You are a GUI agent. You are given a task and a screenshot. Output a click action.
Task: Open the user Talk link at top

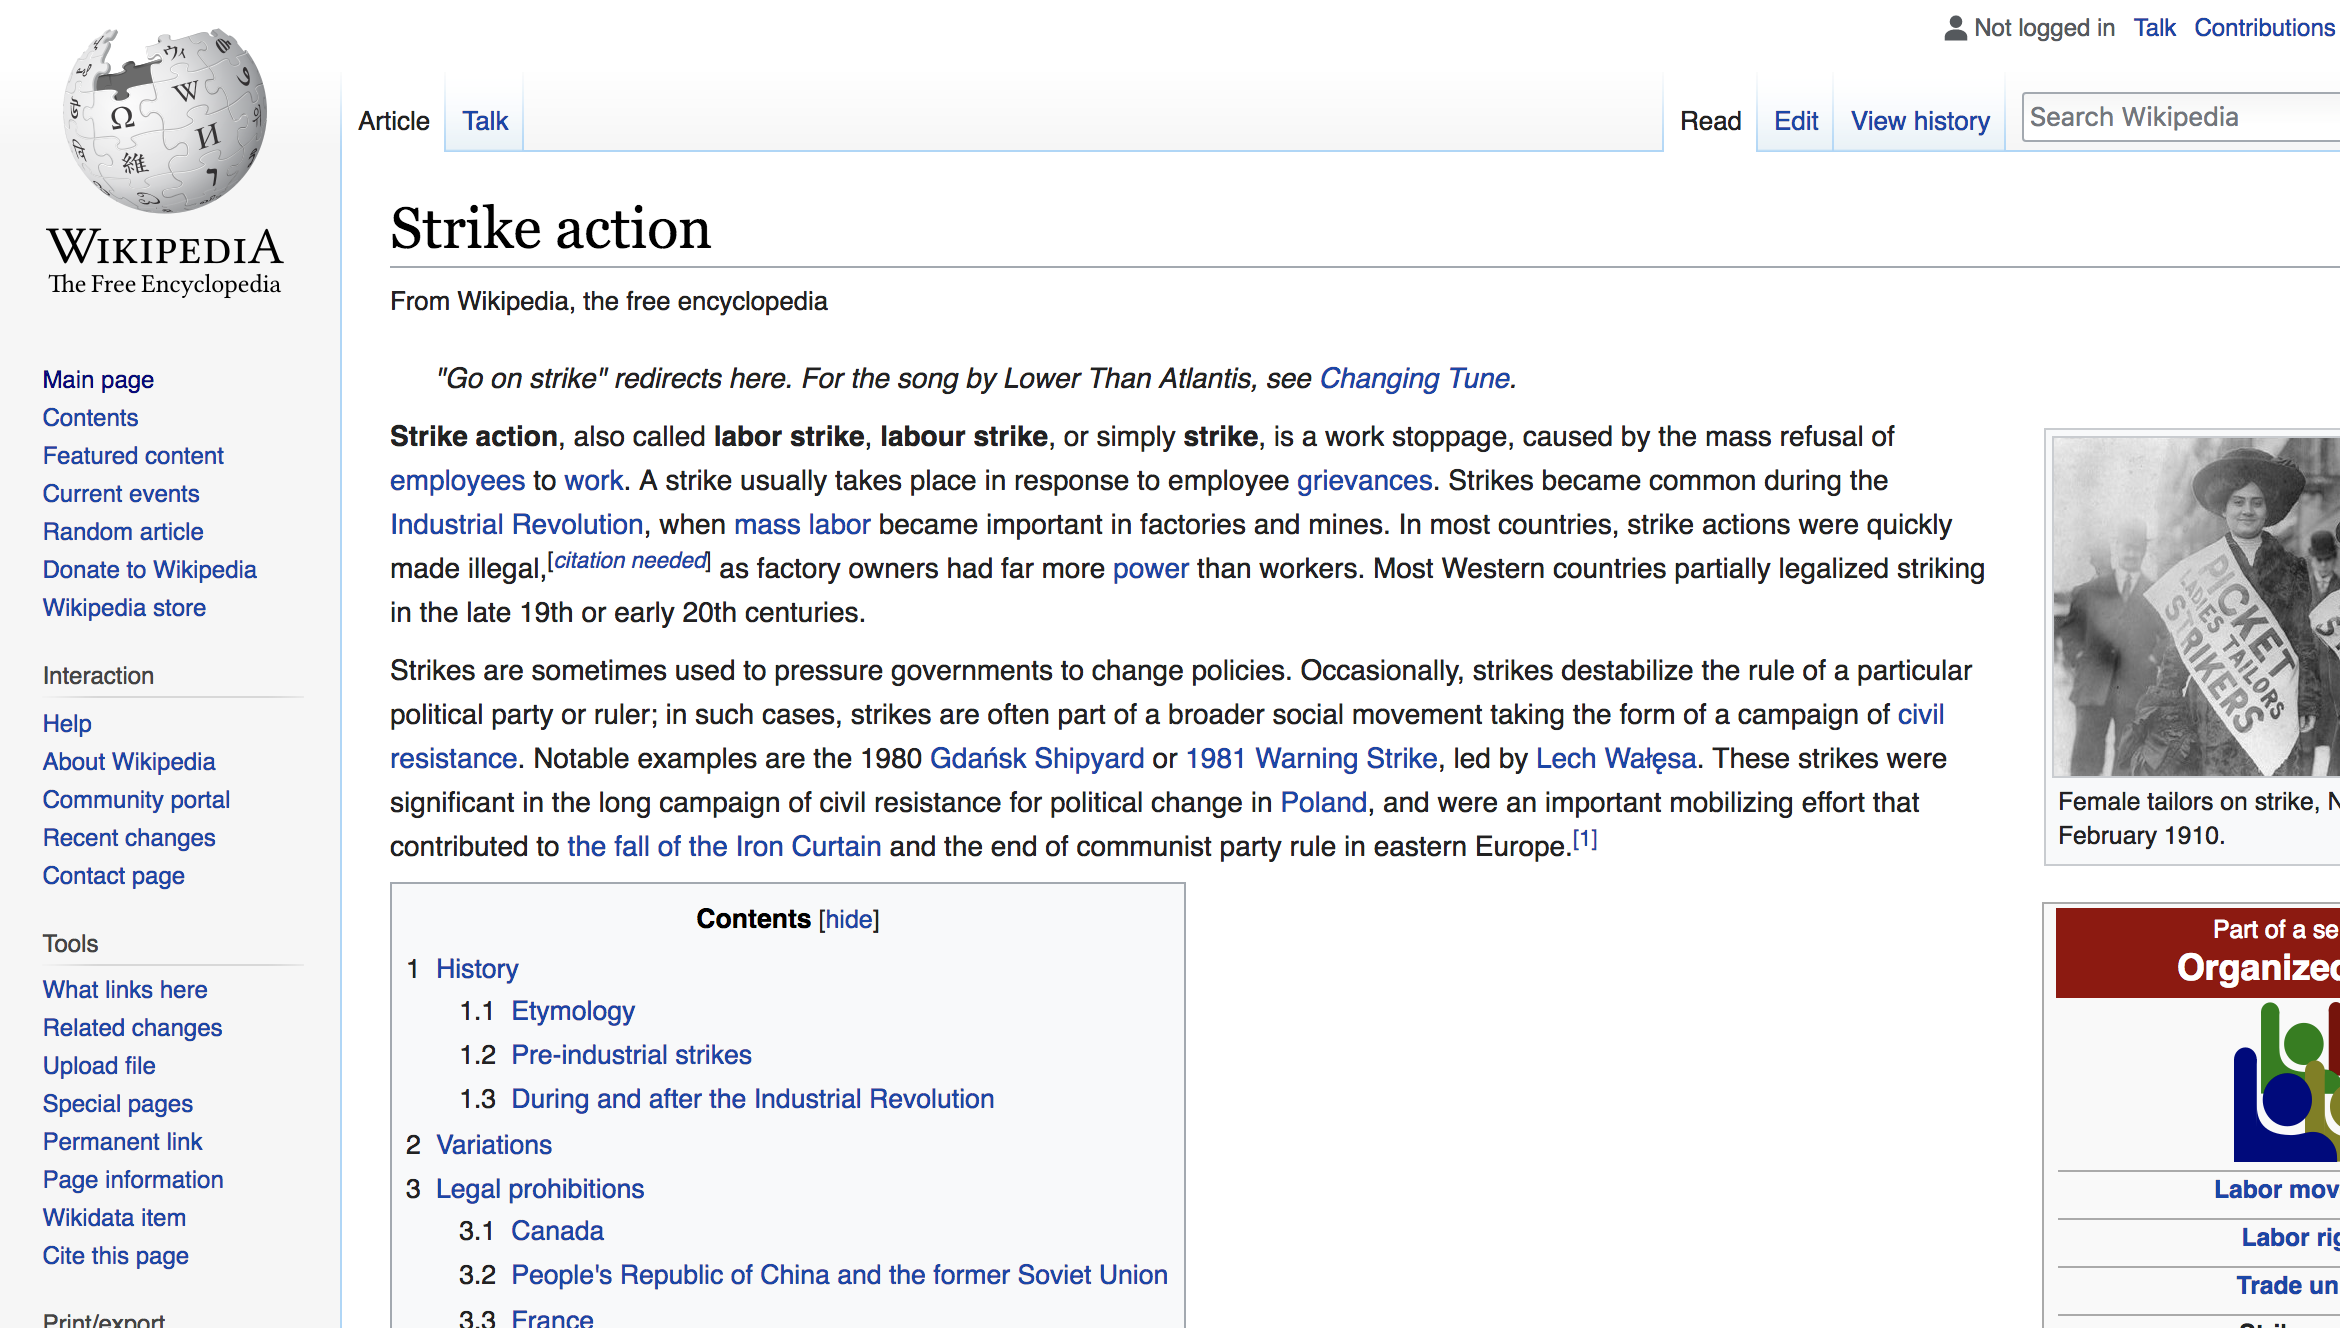2154,28
